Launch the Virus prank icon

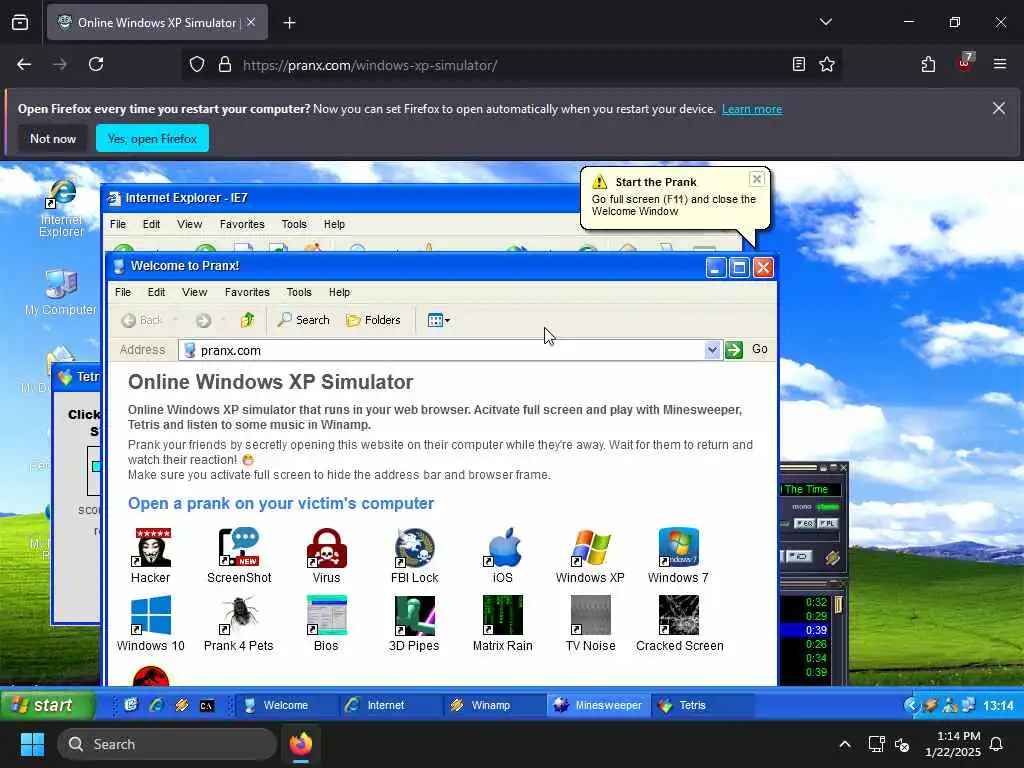pyautogui.click(x=327, y=555)
